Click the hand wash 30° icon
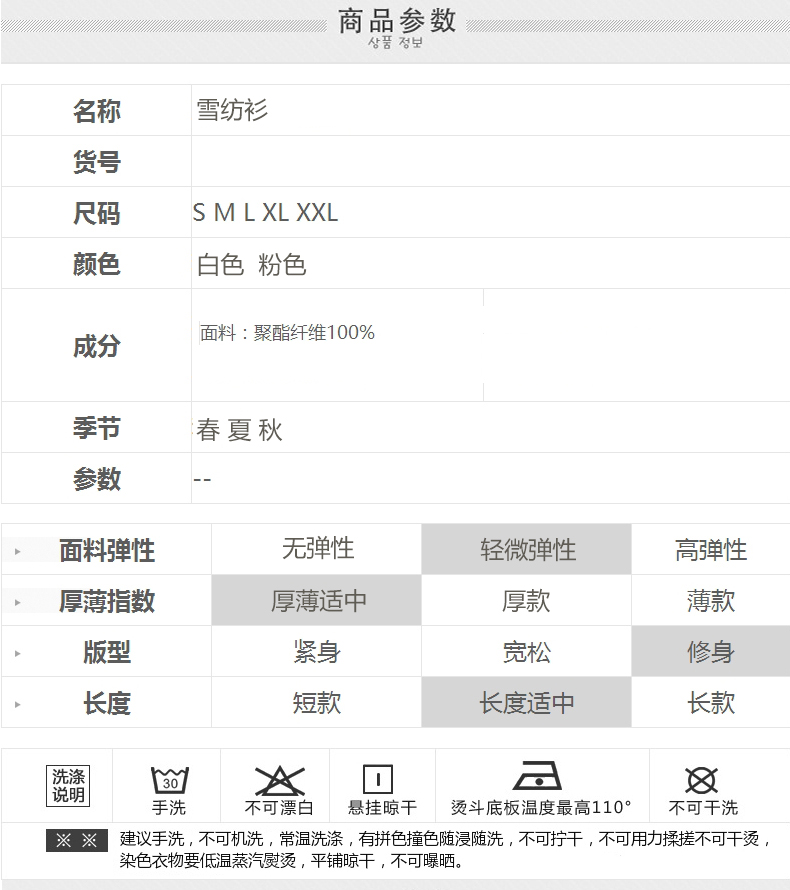This screenshot has width=790, height=890. pyautogui.click(x=169, y=780)
